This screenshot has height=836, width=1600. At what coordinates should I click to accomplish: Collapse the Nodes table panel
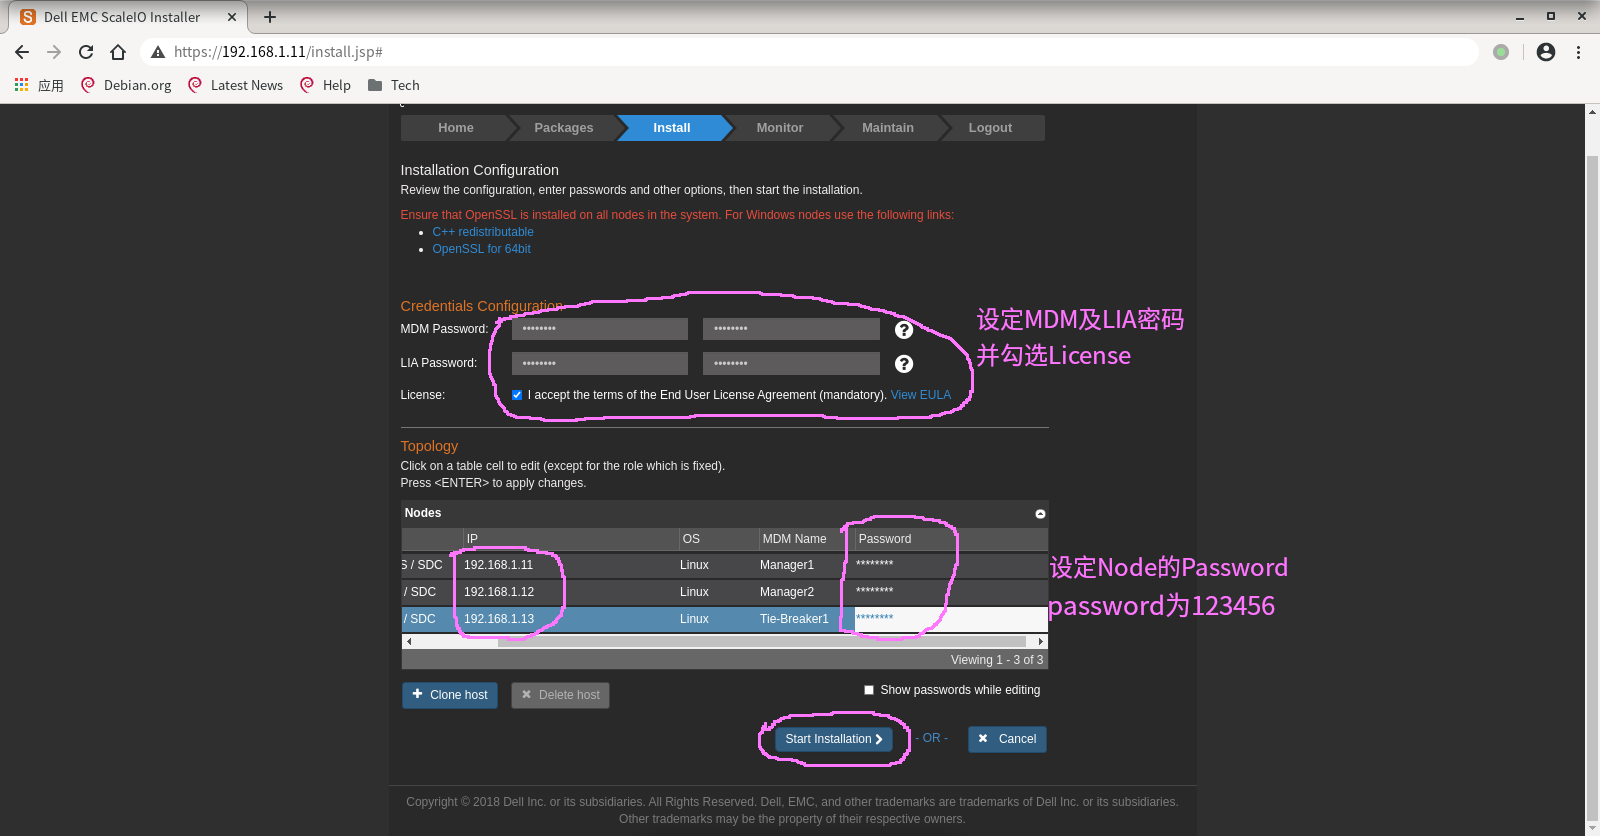1040,514
